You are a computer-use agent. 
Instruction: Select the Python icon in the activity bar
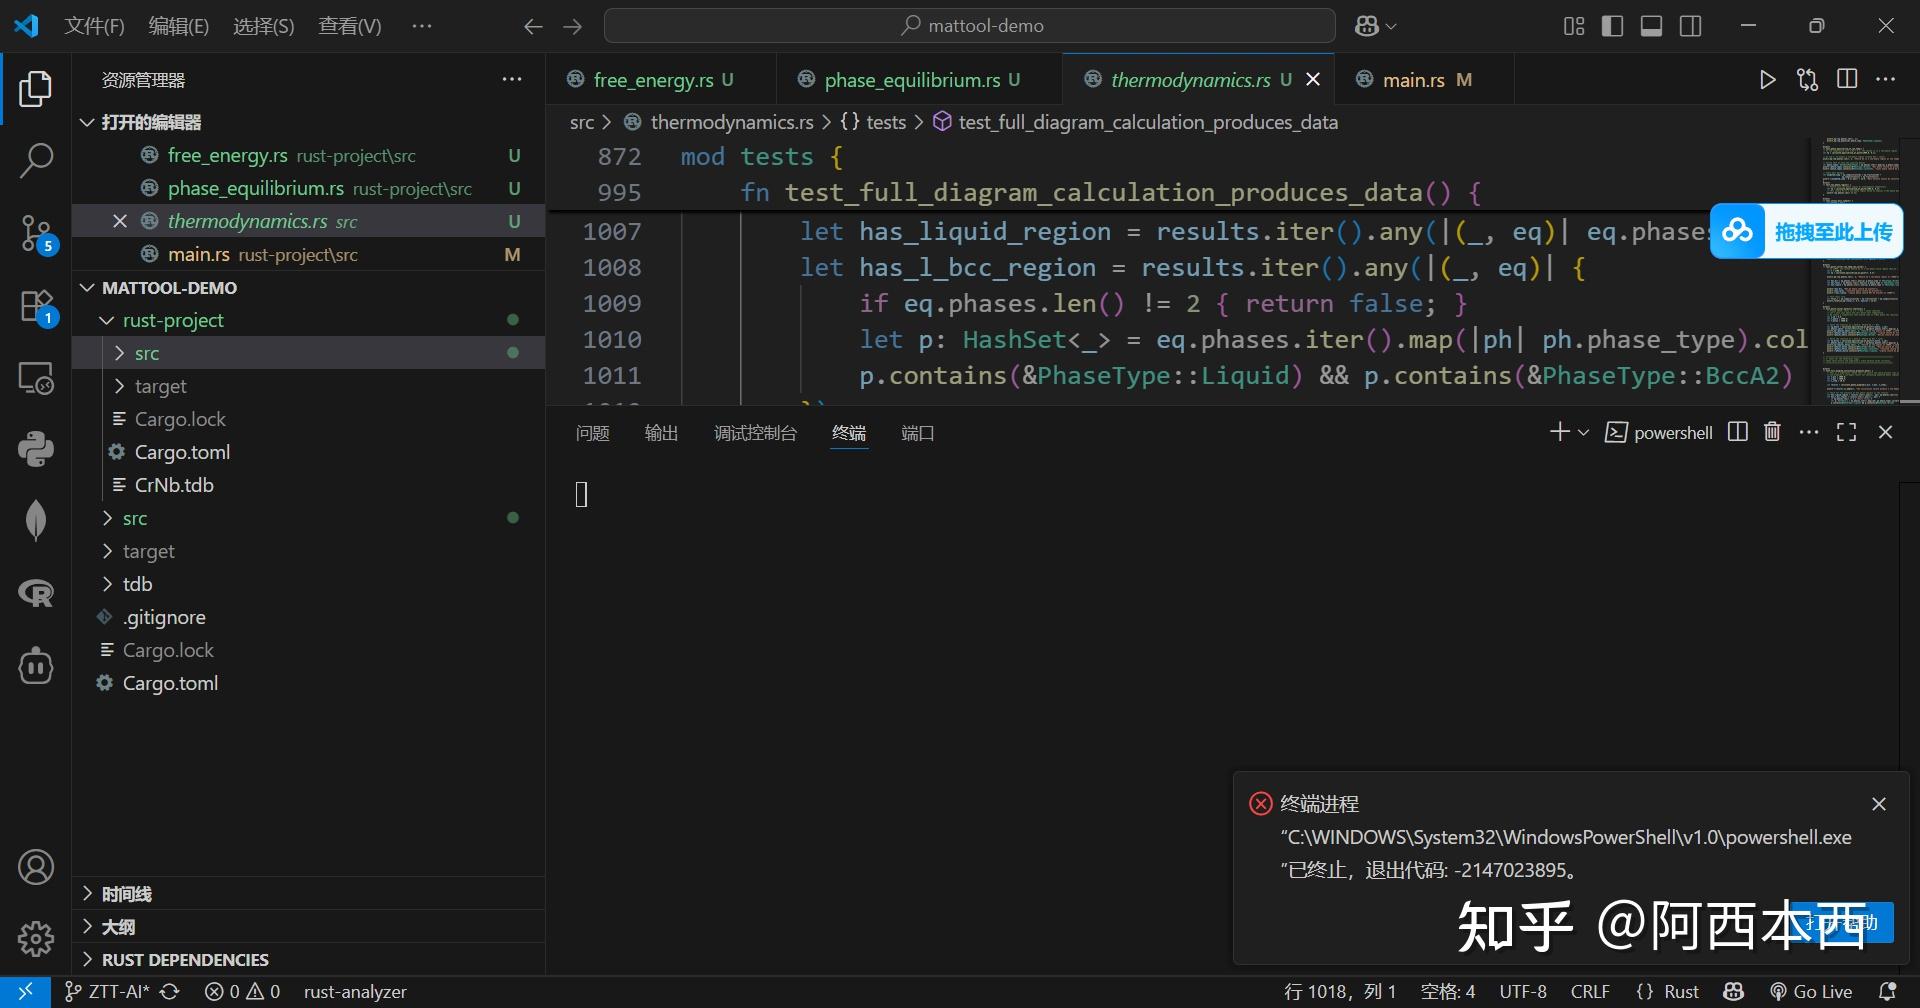tap(36, 448)
